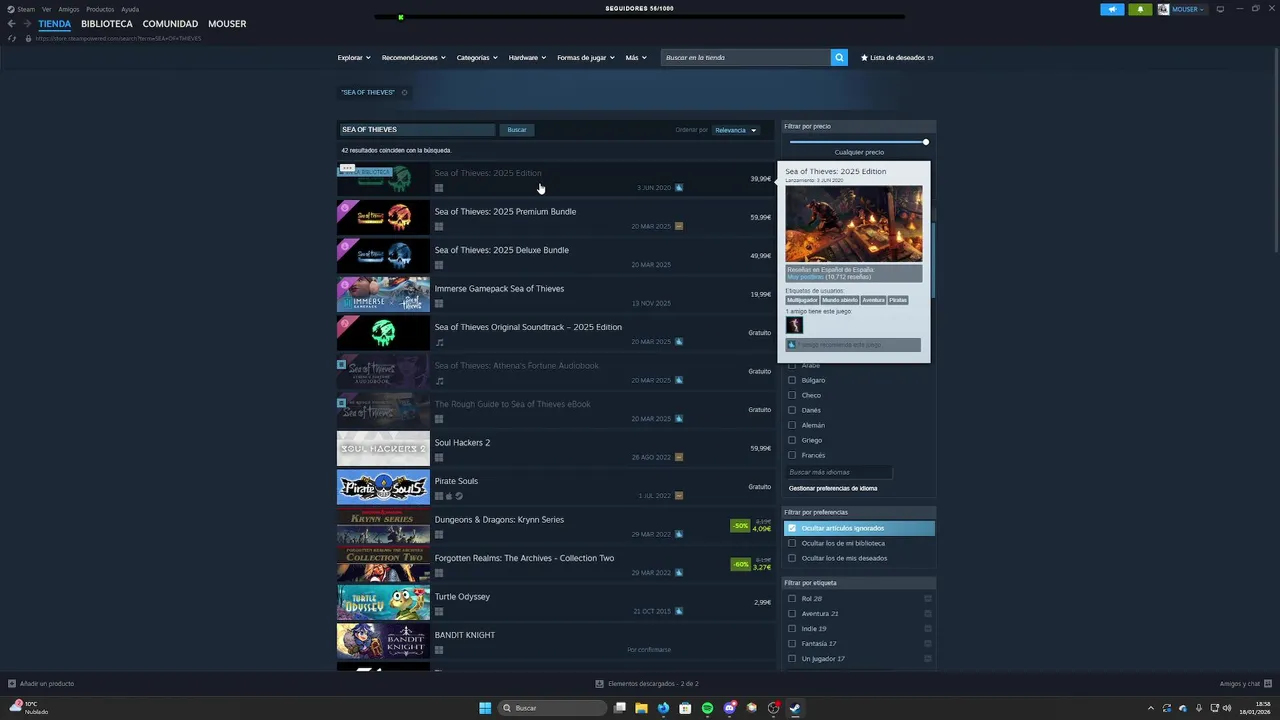The height and width of the screenshot is (720, 1280).
Task: Open Spotify from the taskbar
Action: pyautogui.click(x=707, y=708)
